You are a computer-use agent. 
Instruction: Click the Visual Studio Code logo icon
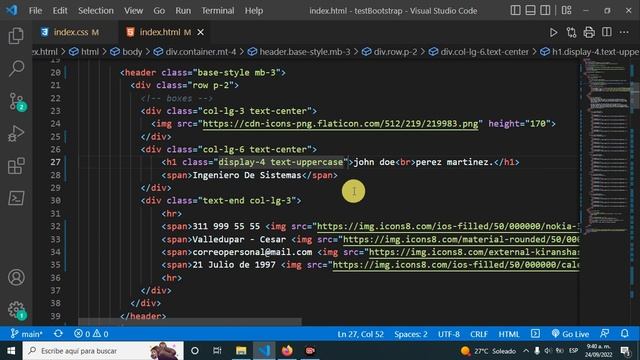coord(12,10)
